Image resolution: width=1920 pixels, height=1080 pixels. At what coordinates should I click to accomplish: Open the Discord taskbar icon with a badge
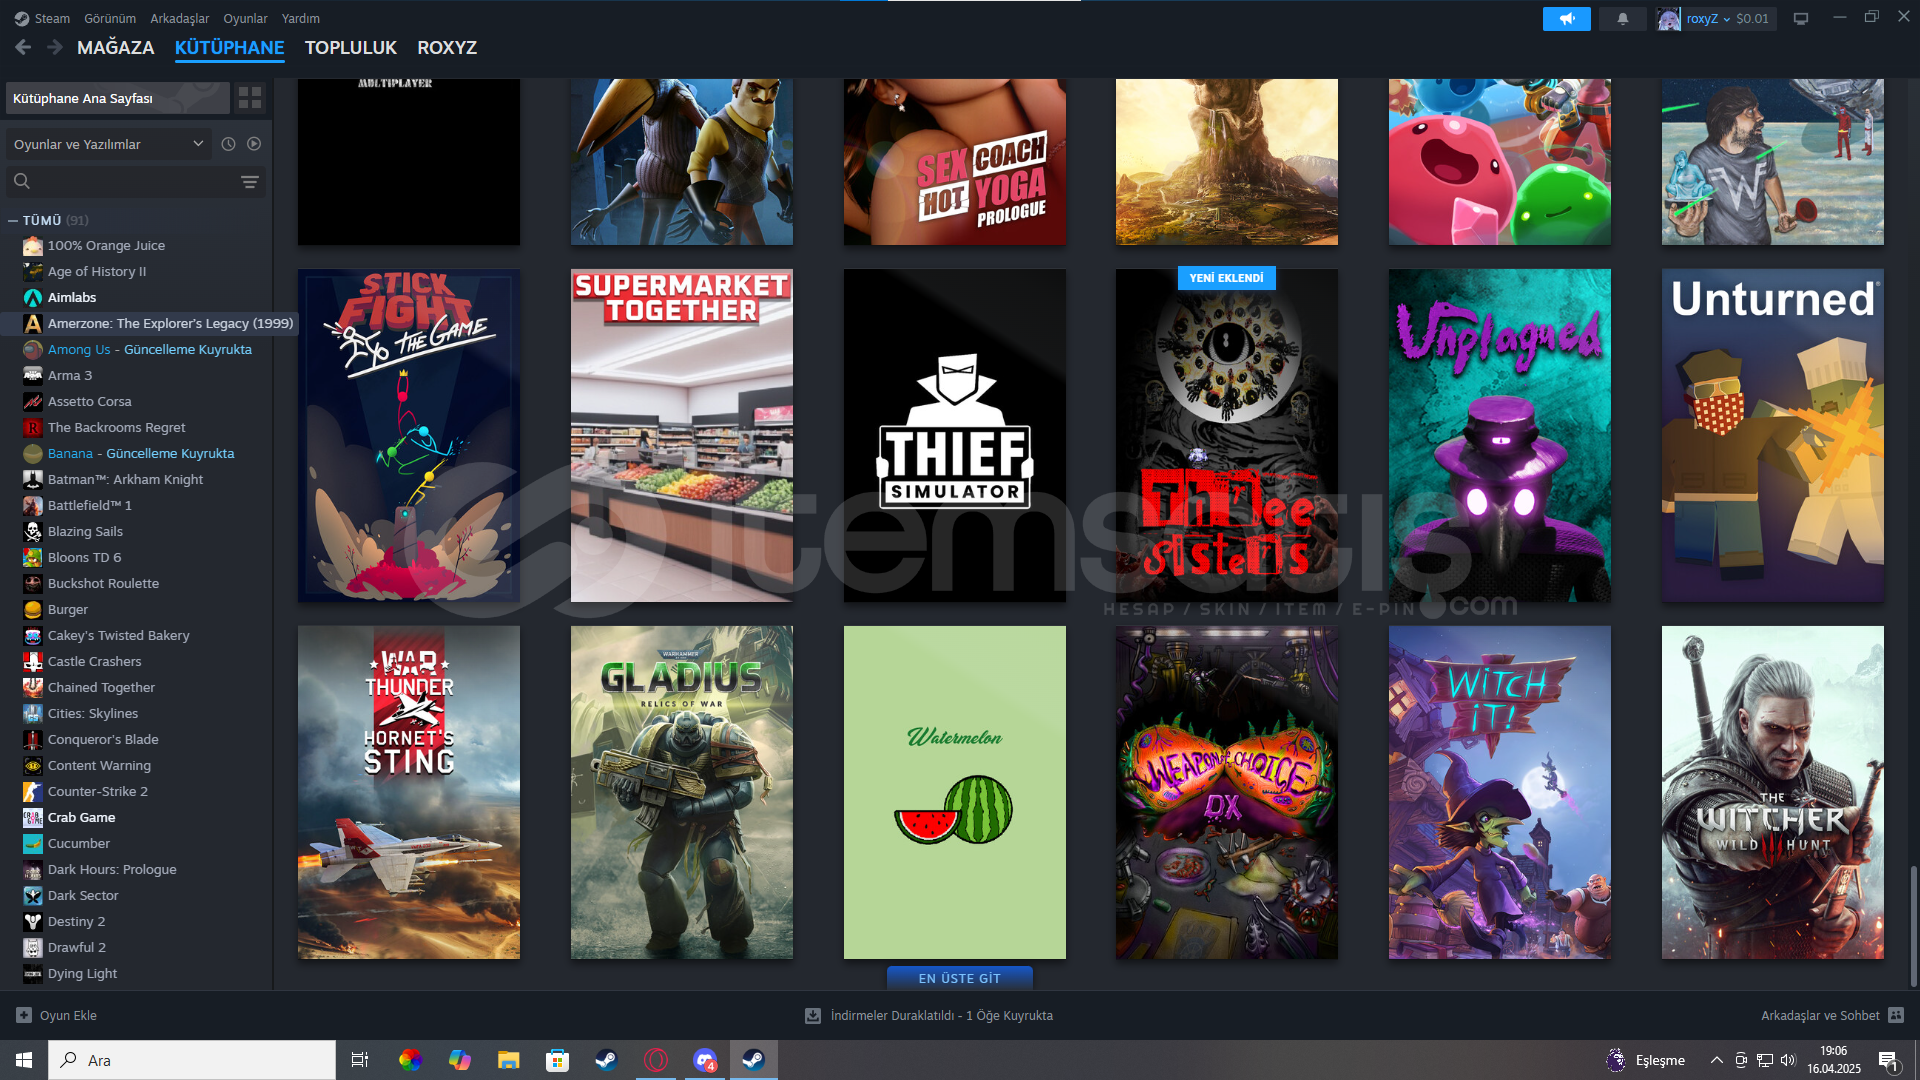click(x=705, y=1060)
